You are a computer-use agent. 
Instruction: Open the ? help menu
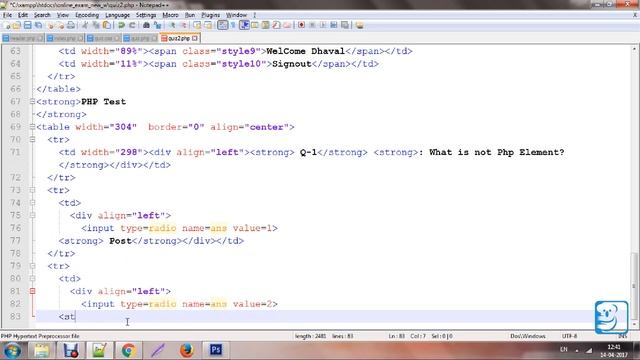pos(255,15)
